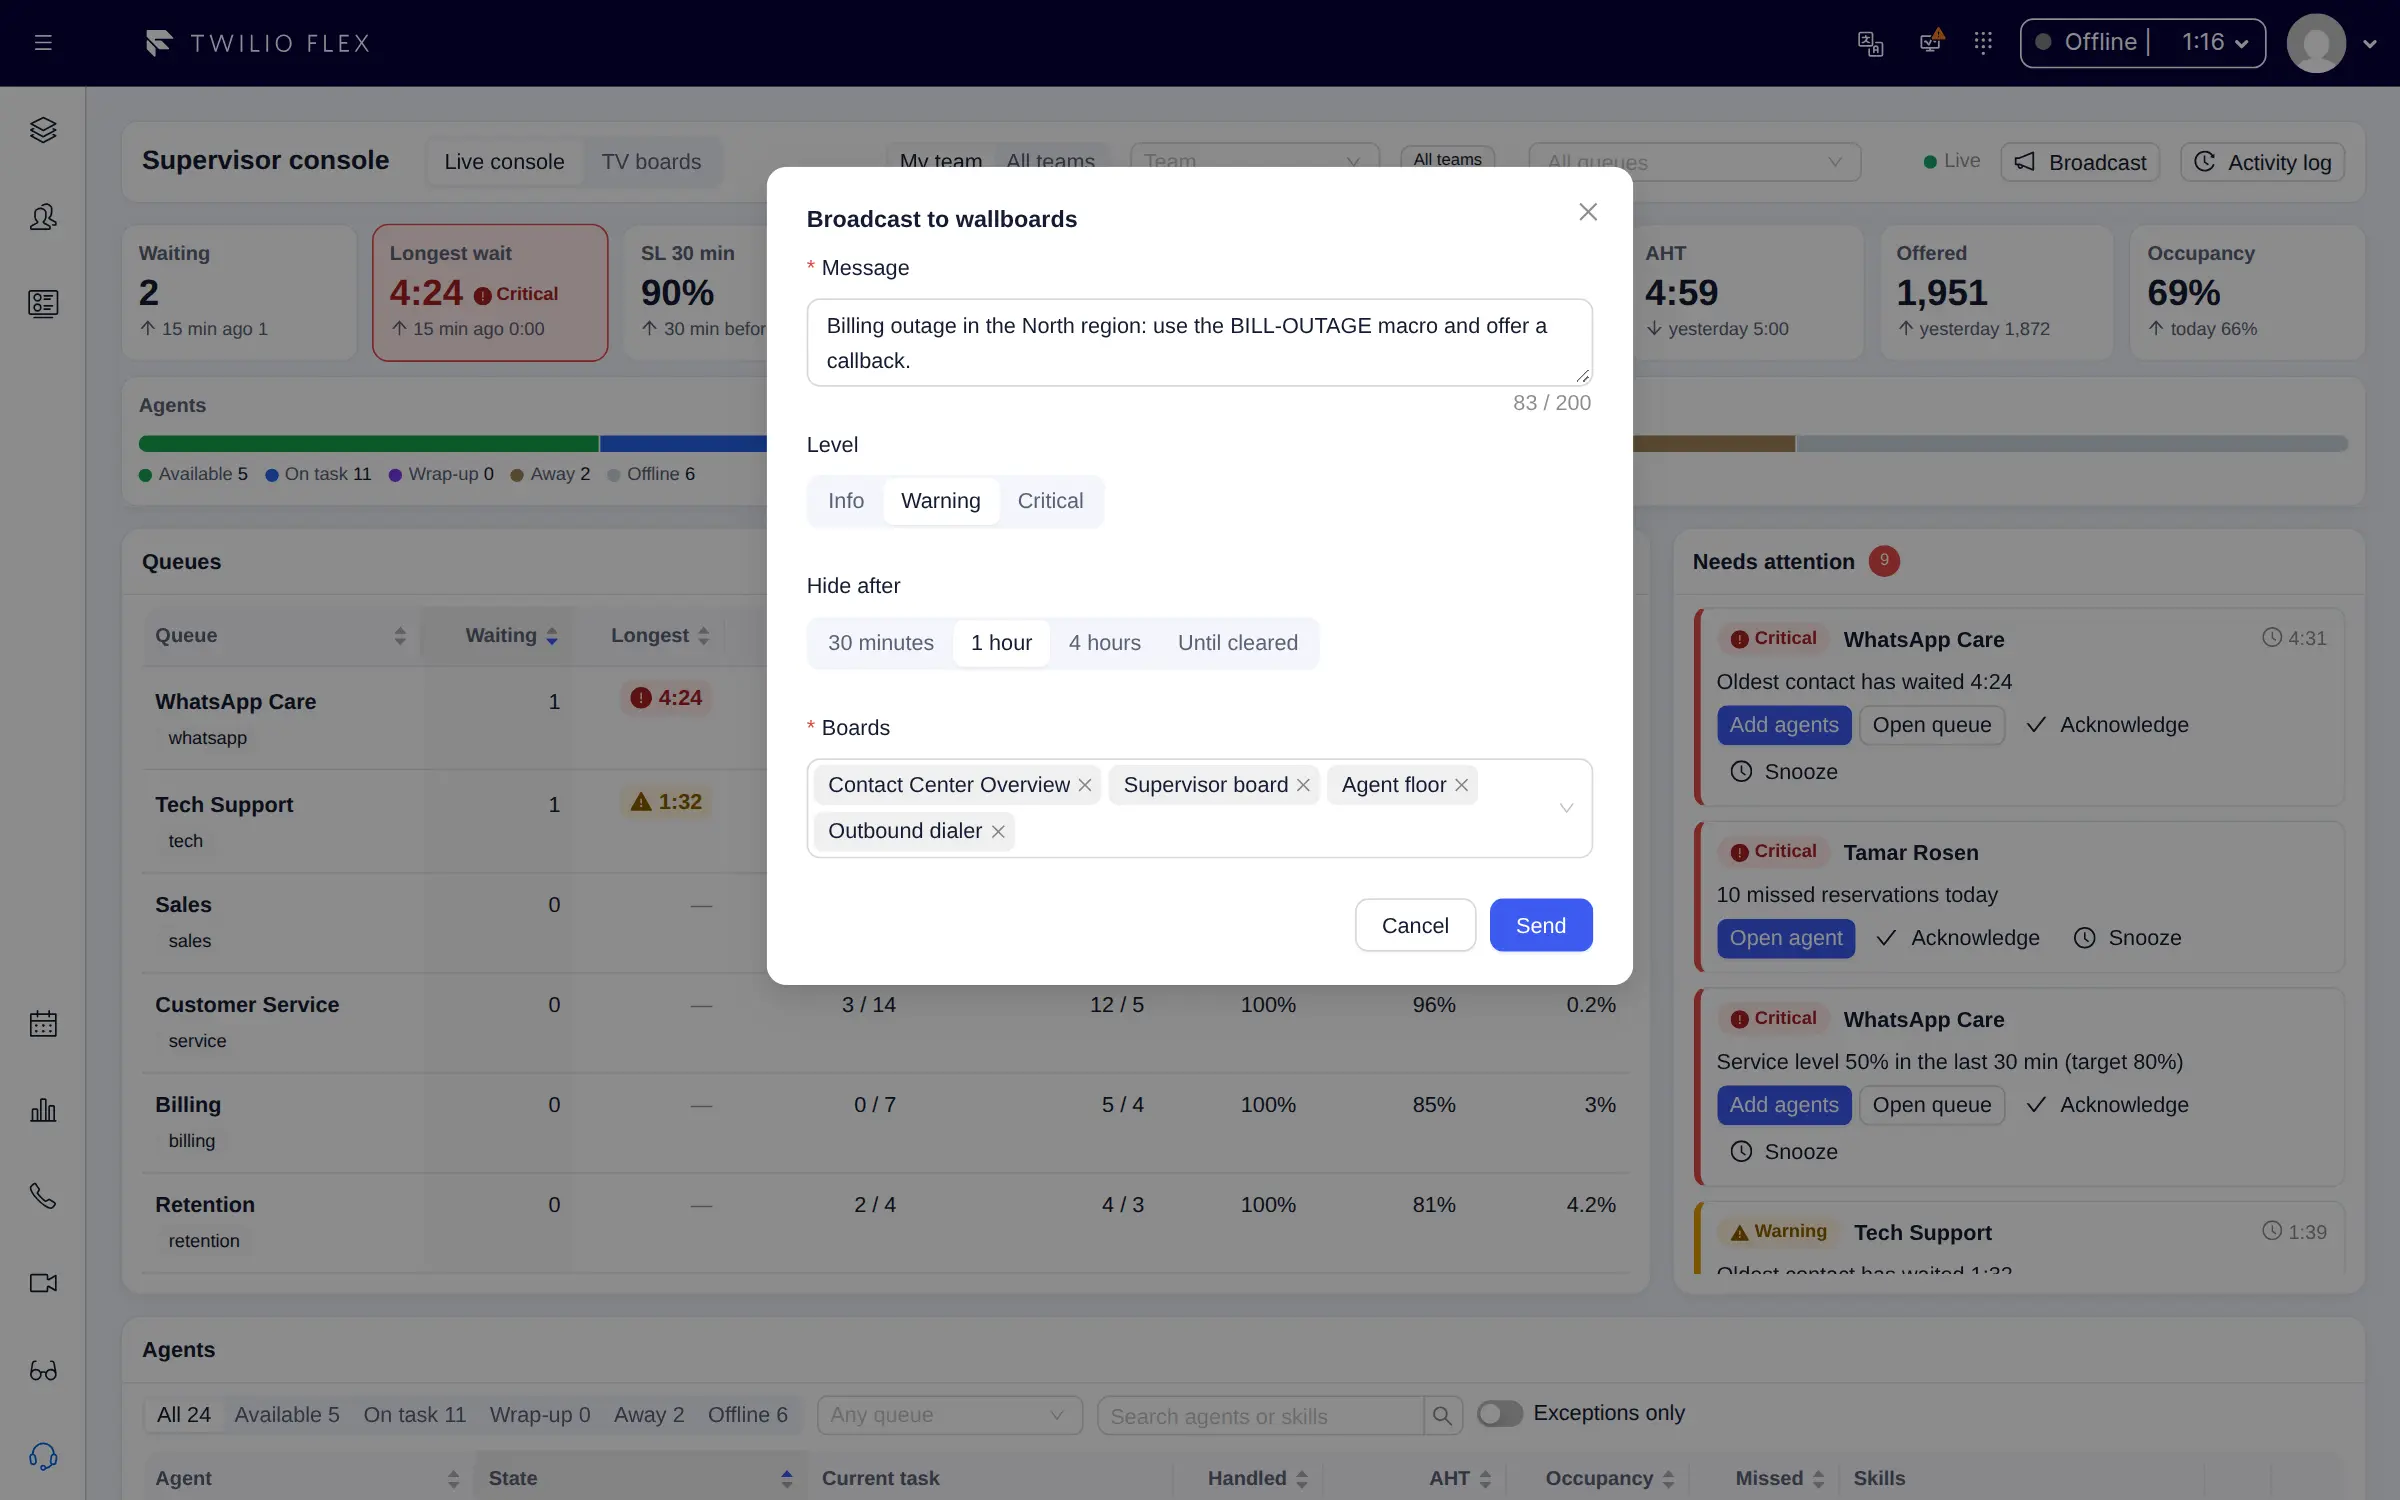Open the monitor alert icon in header
Screen dimensions: 2400x1500
tap(1931, 42)
